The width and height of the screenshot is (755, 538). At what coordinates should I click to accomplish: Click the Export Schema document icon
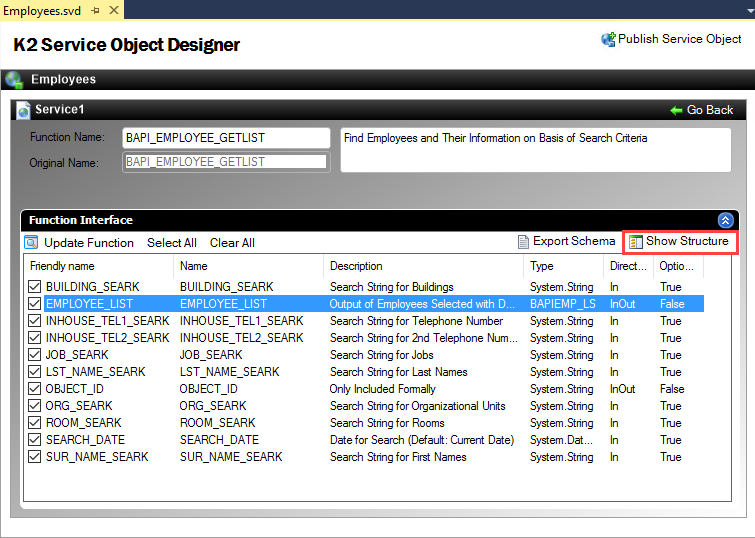(523, 241)
